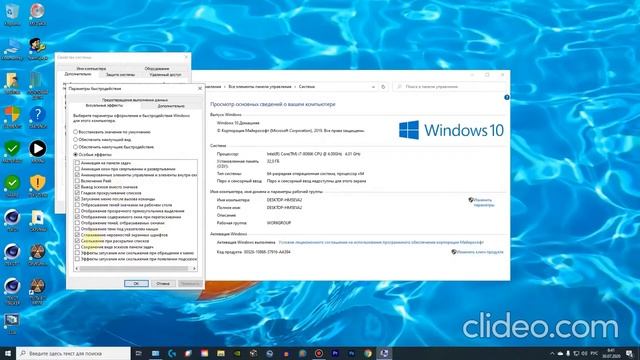Open the Microsoft license terms link

click(x=381, y=242)
